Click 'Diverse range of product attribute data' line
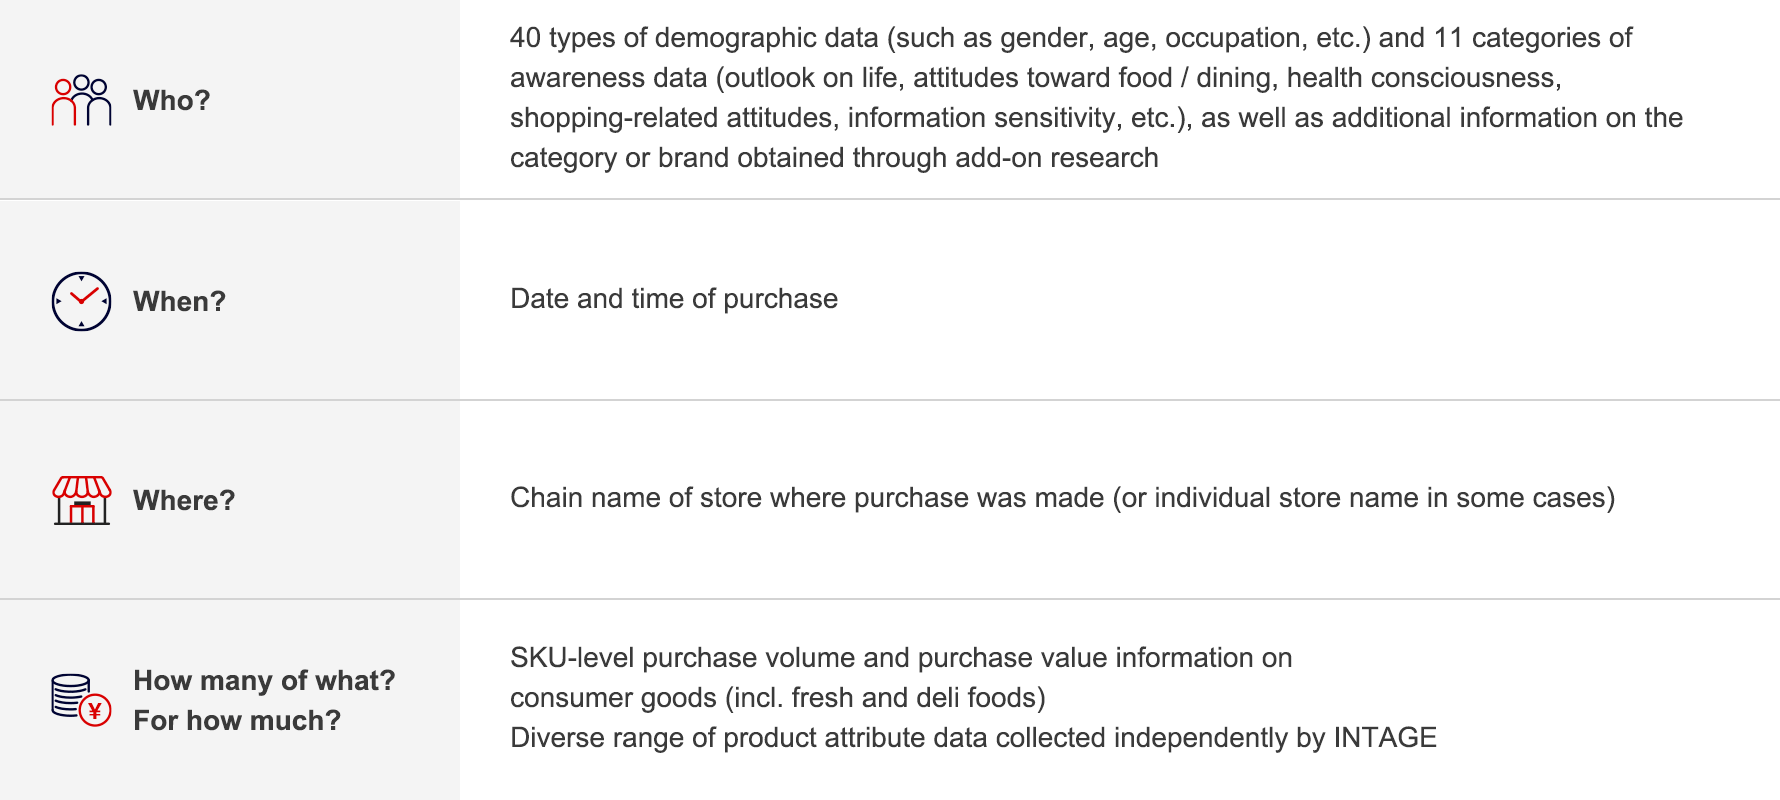 tap(973, 738)
